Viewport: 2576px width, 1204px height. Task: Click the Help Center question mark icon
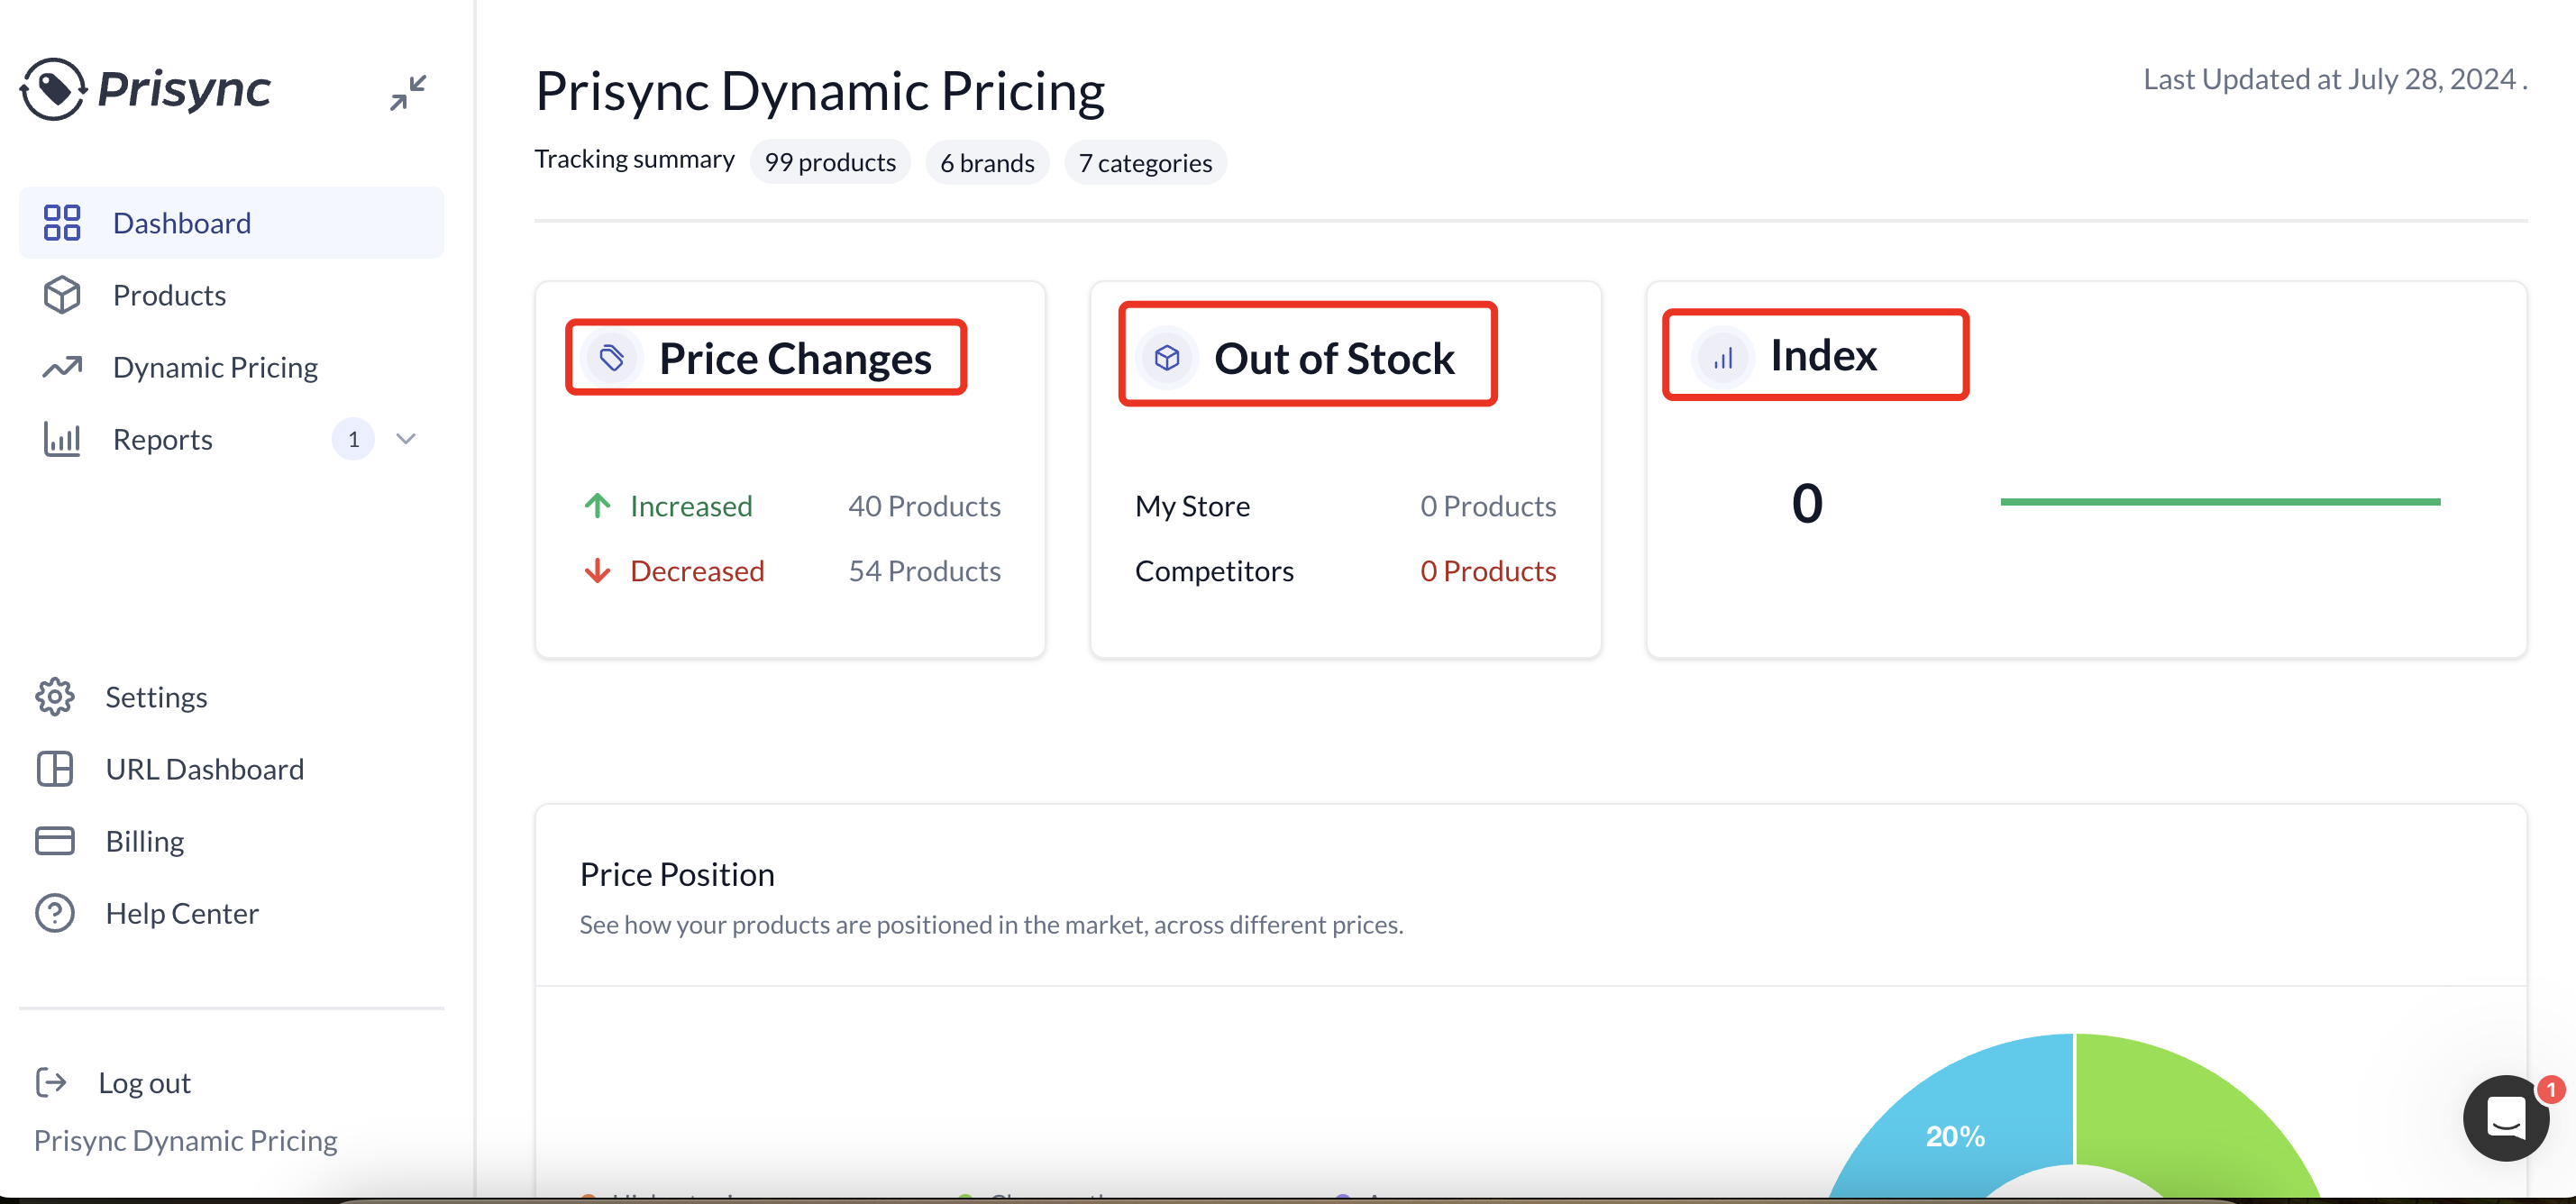(54, 912)
